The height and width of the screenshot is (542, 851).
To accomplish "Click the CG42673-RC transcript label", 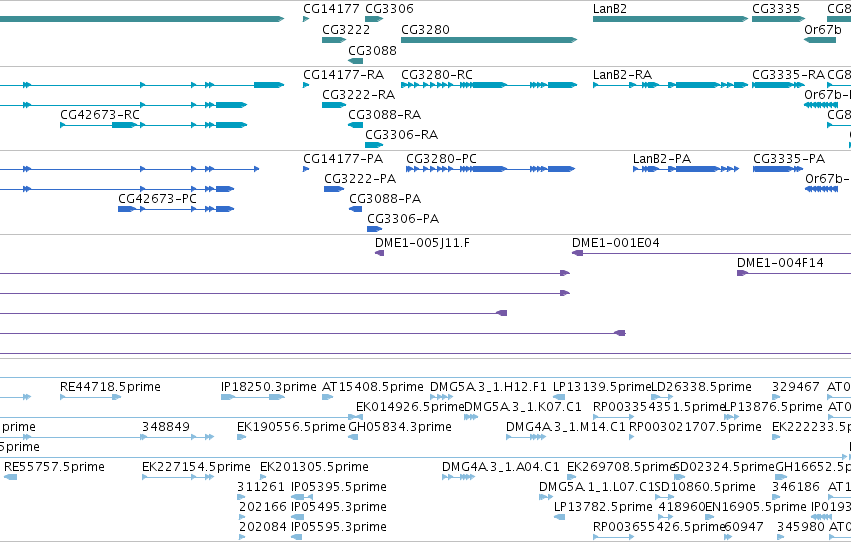I will pos(100,114).
